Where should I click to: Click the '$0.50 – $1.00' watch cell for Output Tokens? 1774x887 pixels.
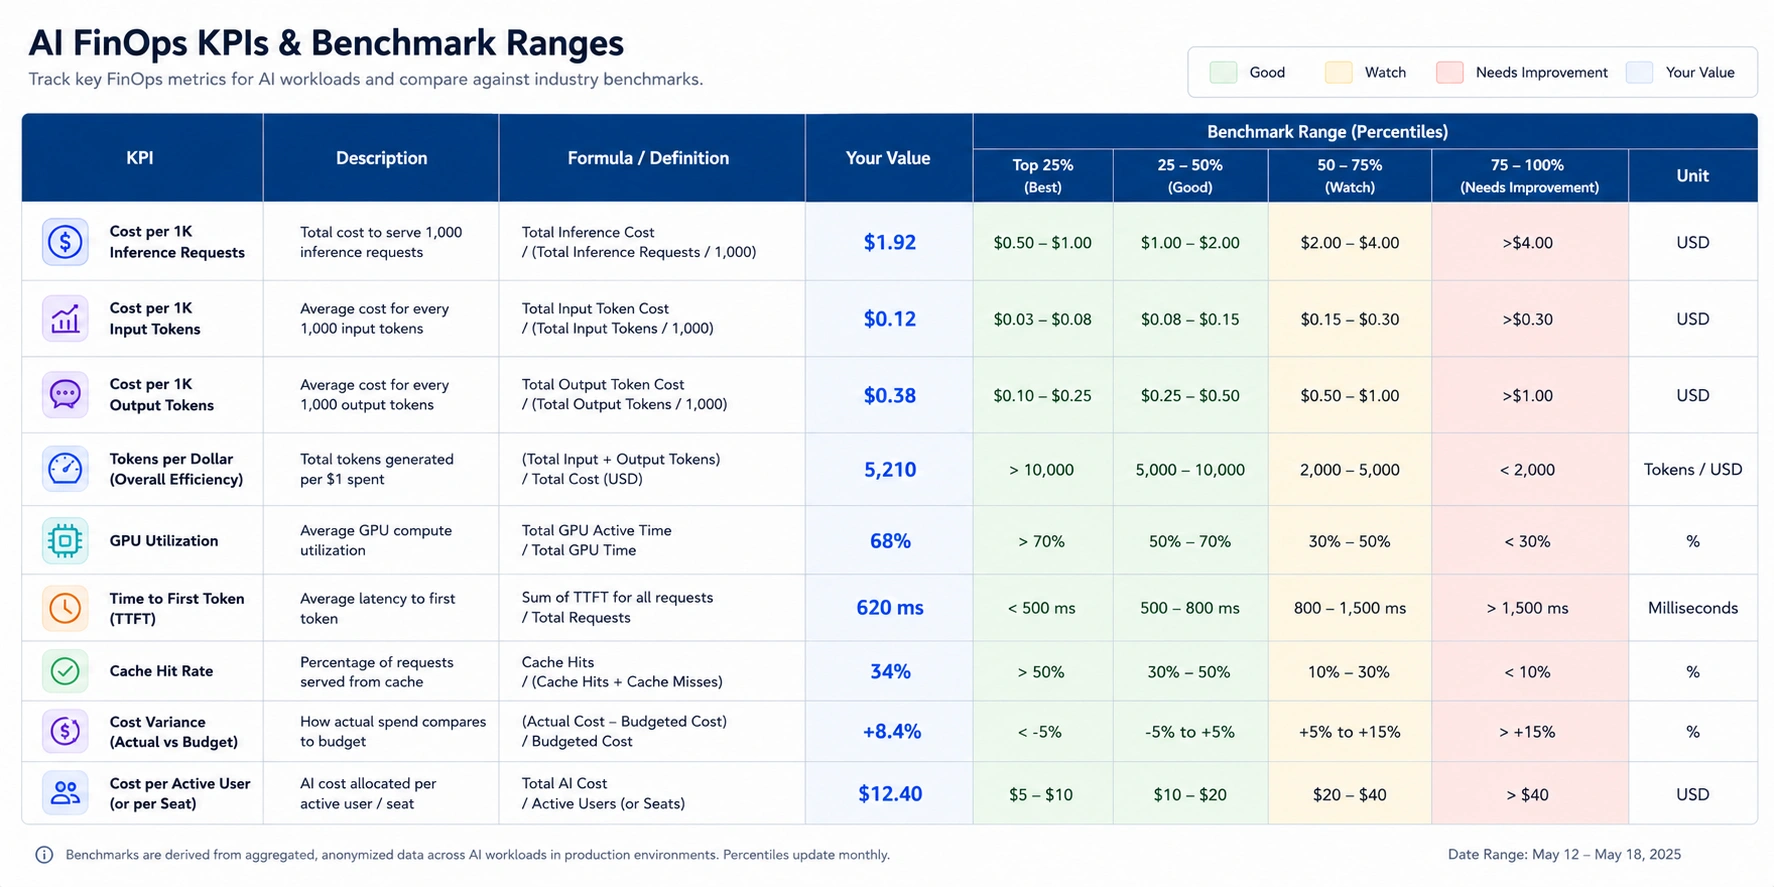(1349, 395)
